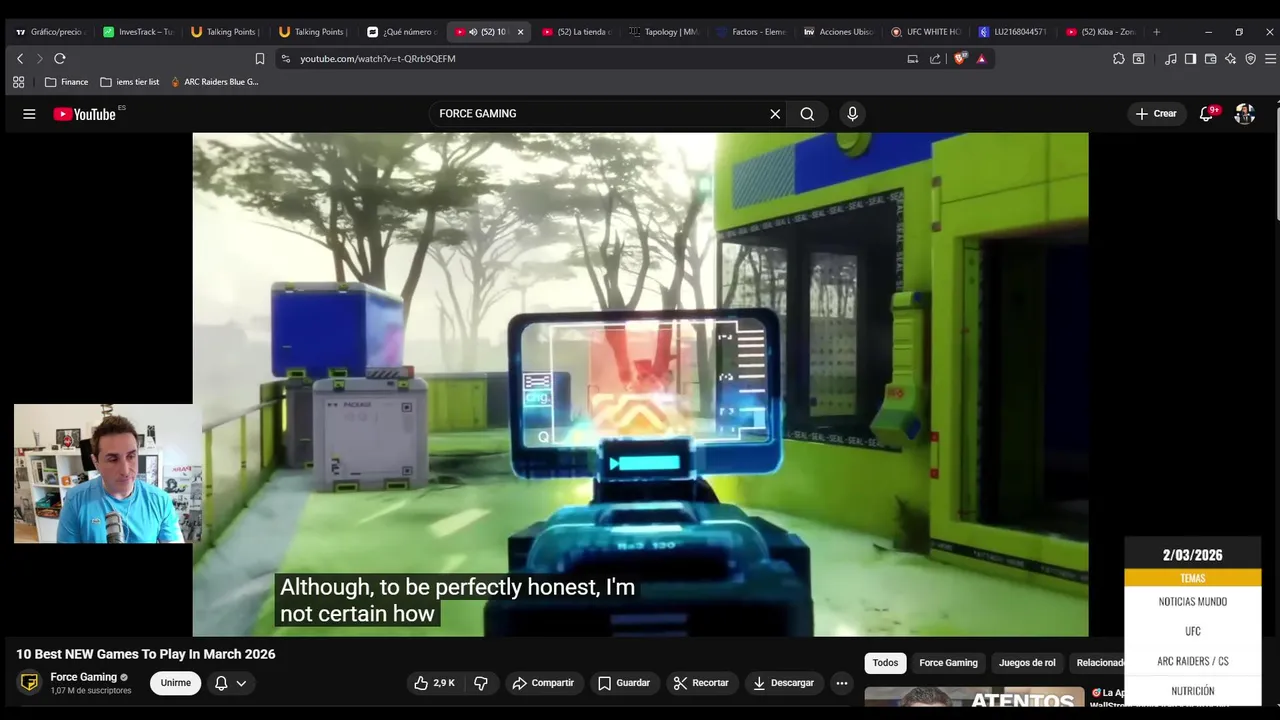
Task: Mute the playing tab via its speaker icon
Action: tap(473, 32)
